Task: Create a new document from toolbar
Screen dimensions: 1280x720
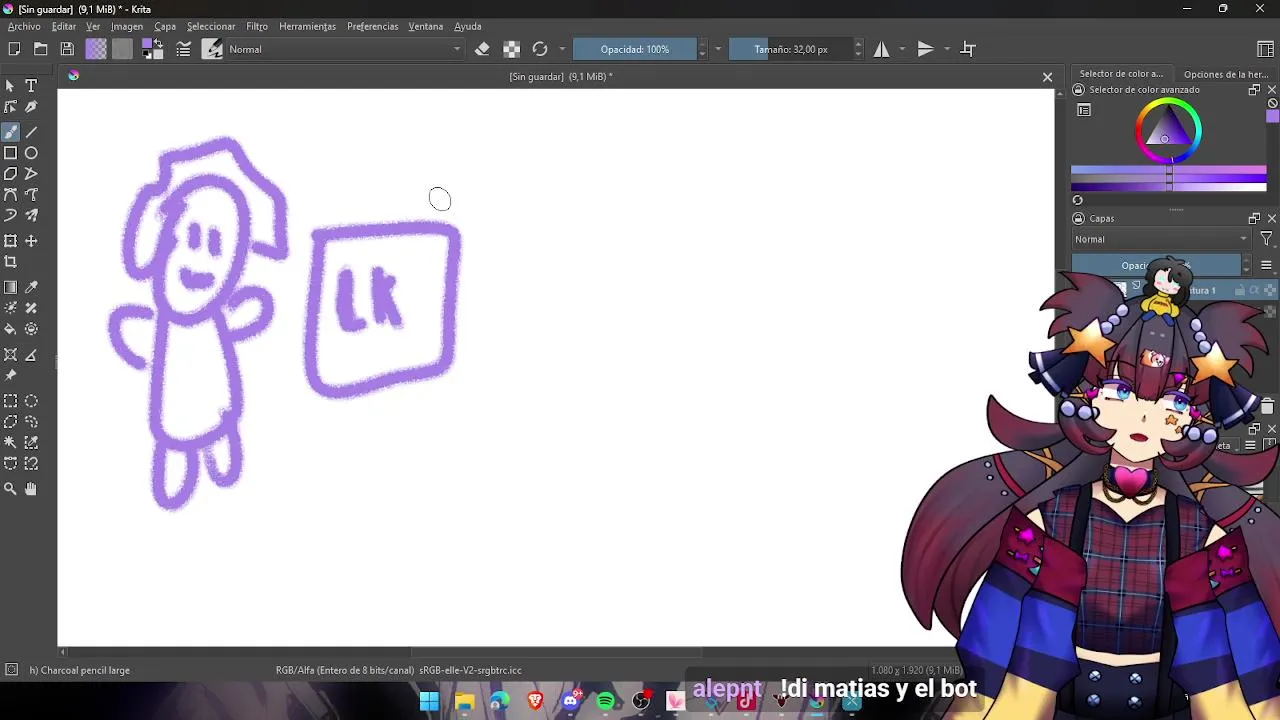Action: (x=14, y=49)
